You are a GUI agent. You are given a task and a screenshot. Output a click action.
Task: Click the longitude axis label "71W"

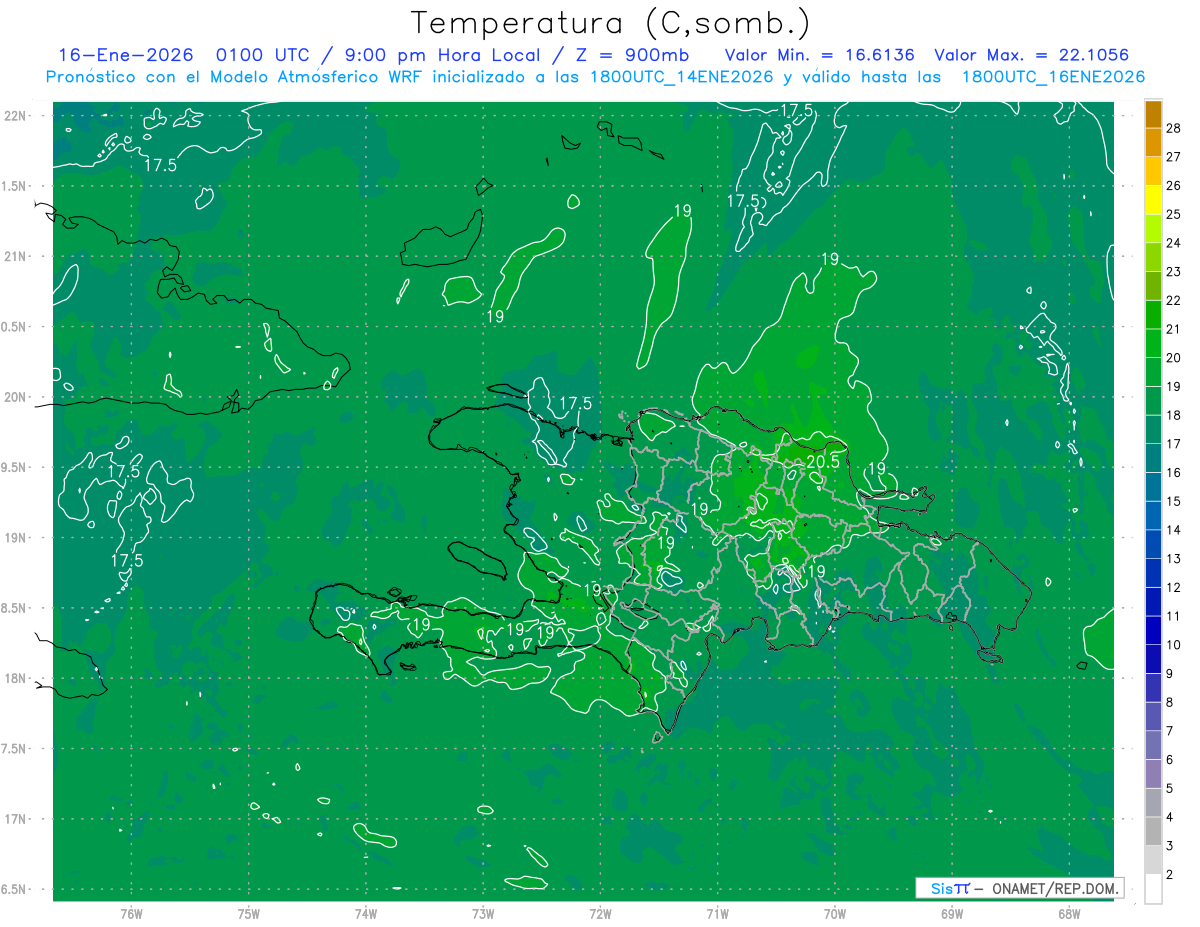(717, 914)
